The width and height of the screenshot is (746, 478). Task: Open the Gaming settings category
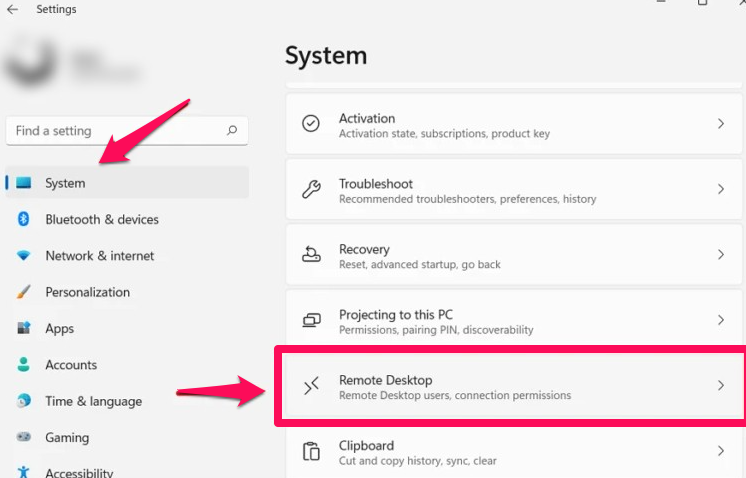127,437
